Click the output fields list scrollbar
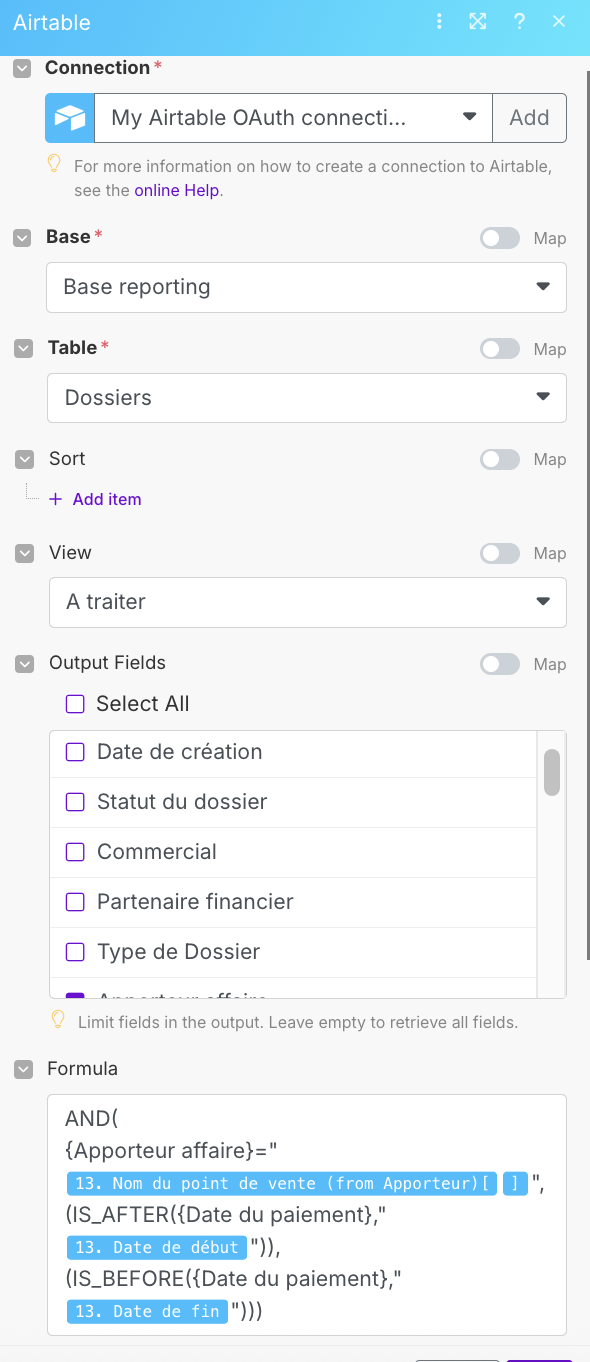 552,772
